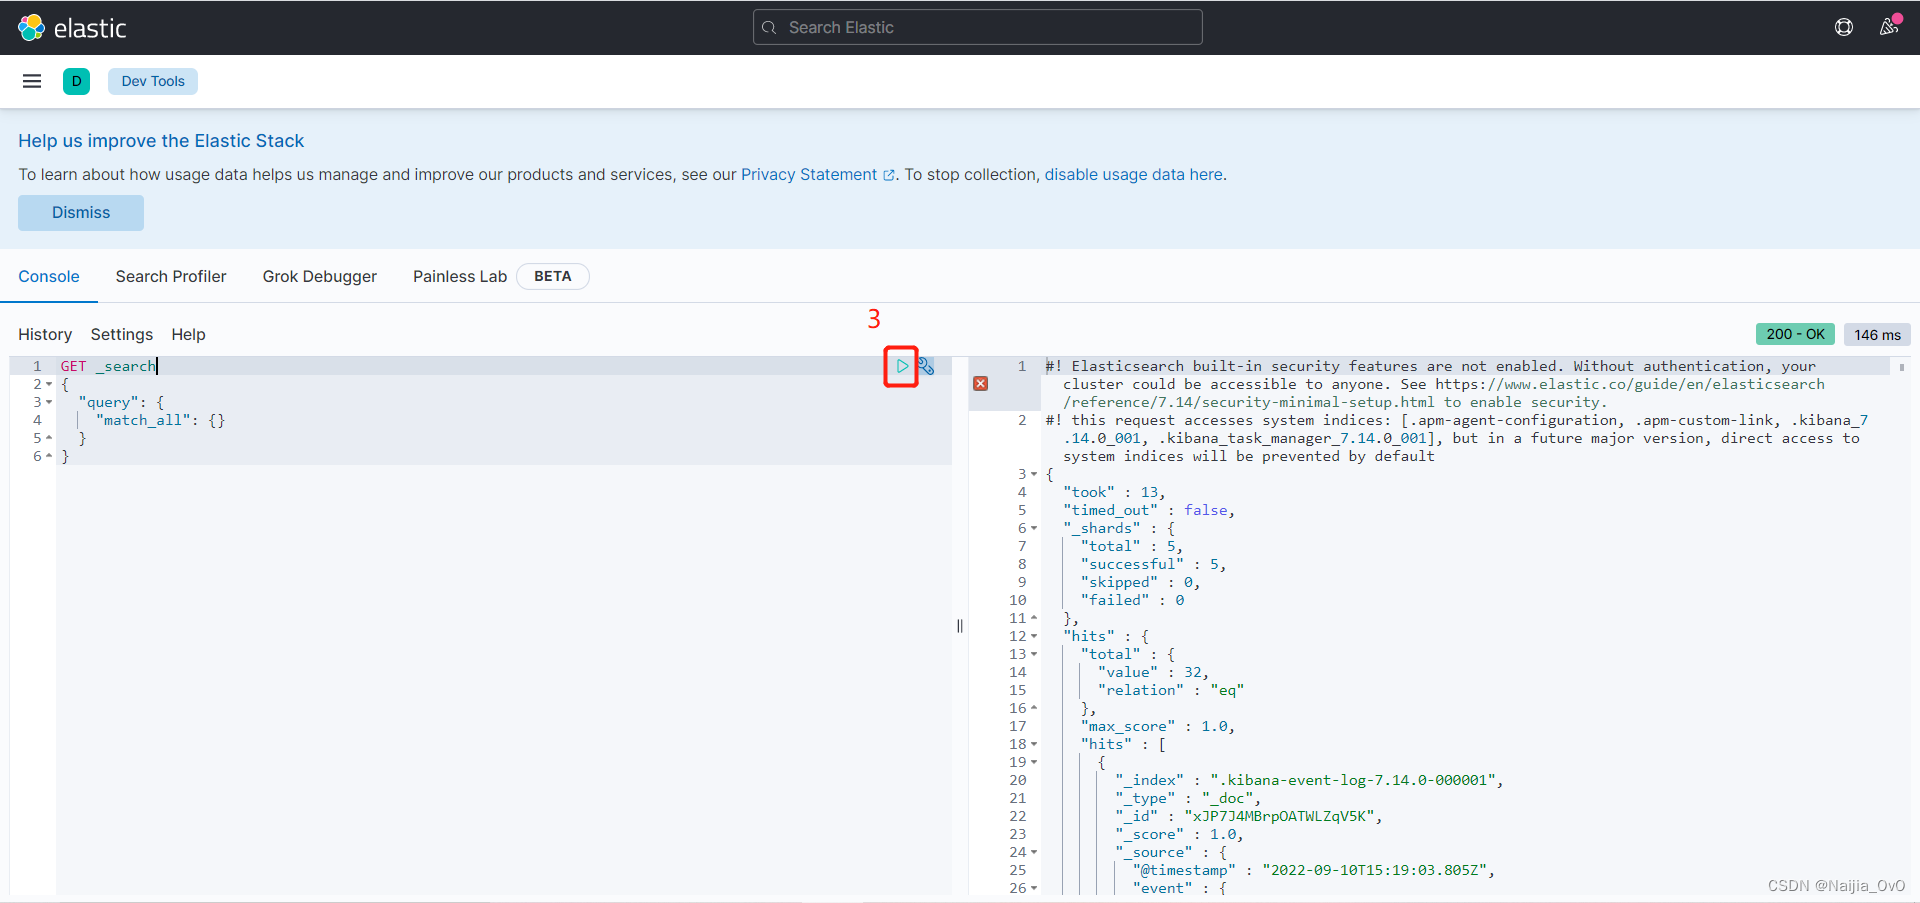The image size is (1920, 903).
Task: Click the Dev Tools breadcrumb
Action: coord(153,81)
